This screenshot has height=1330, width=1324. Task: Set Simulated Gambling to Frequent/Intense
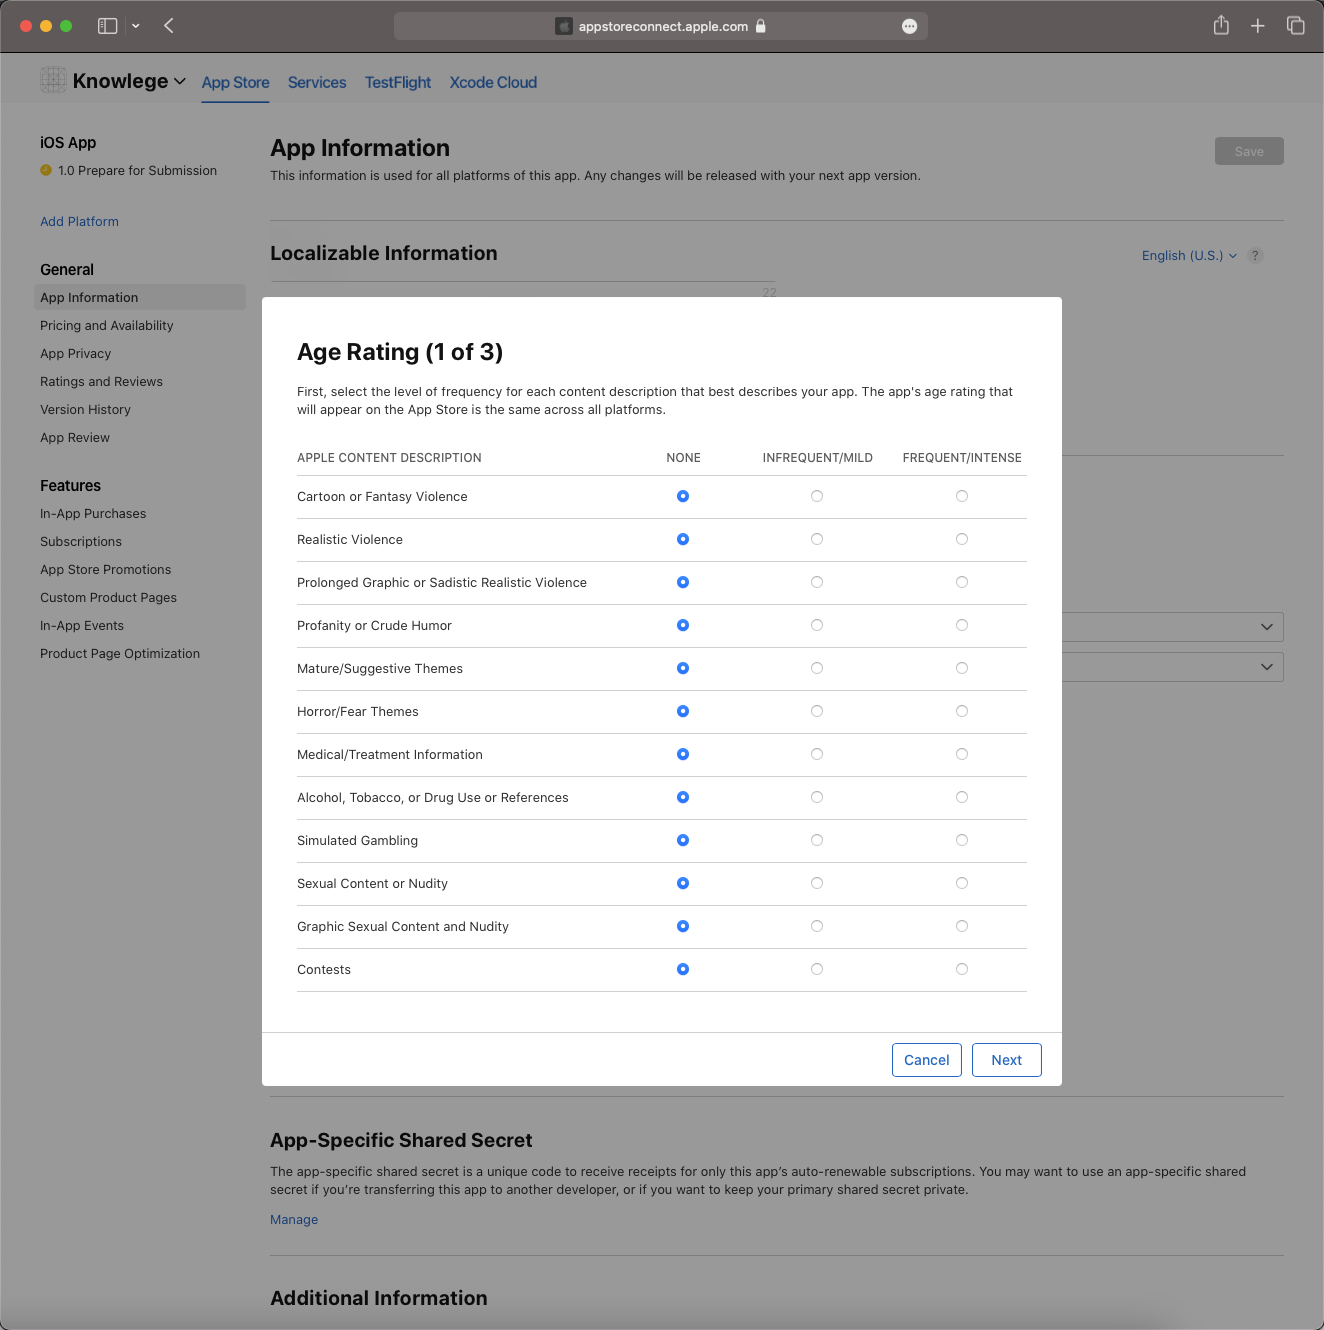pyautogui.click(x=962, y=840)
